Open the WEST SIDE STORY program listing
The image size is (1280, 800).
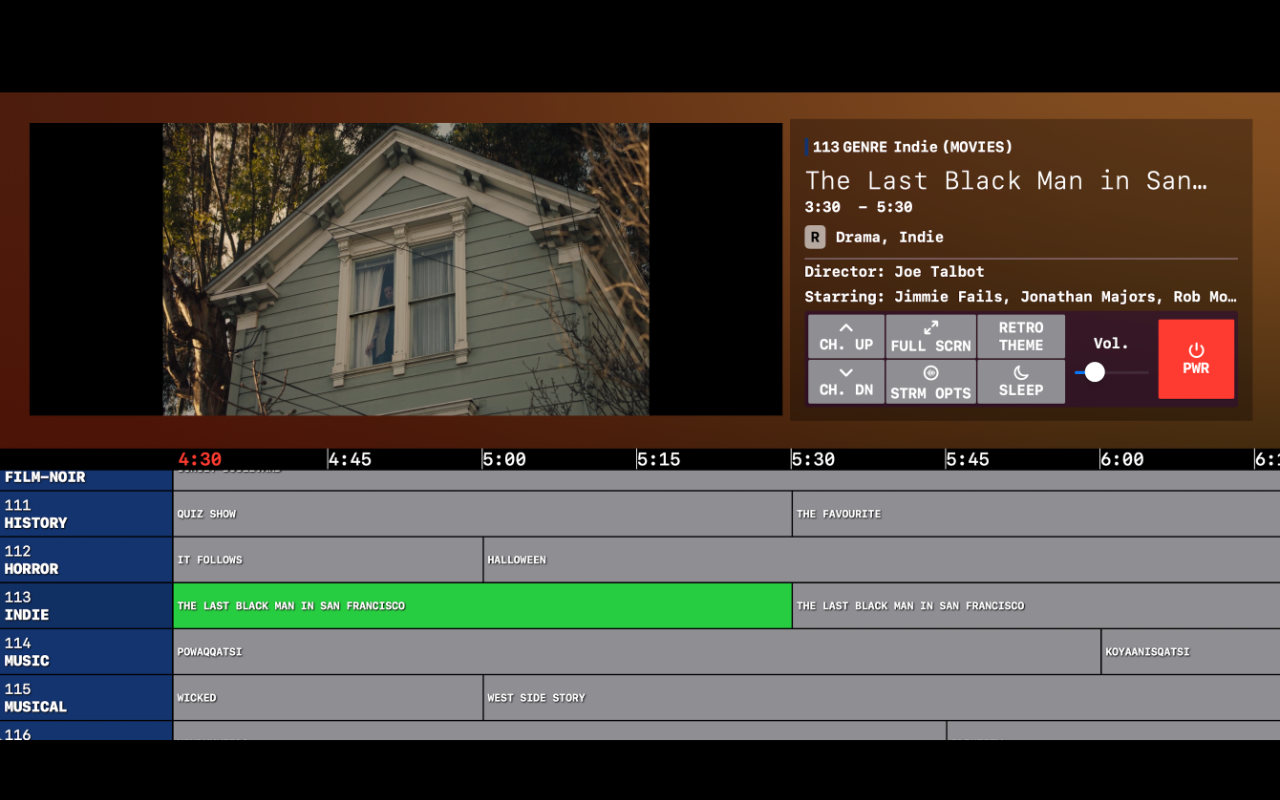[881, 698]
